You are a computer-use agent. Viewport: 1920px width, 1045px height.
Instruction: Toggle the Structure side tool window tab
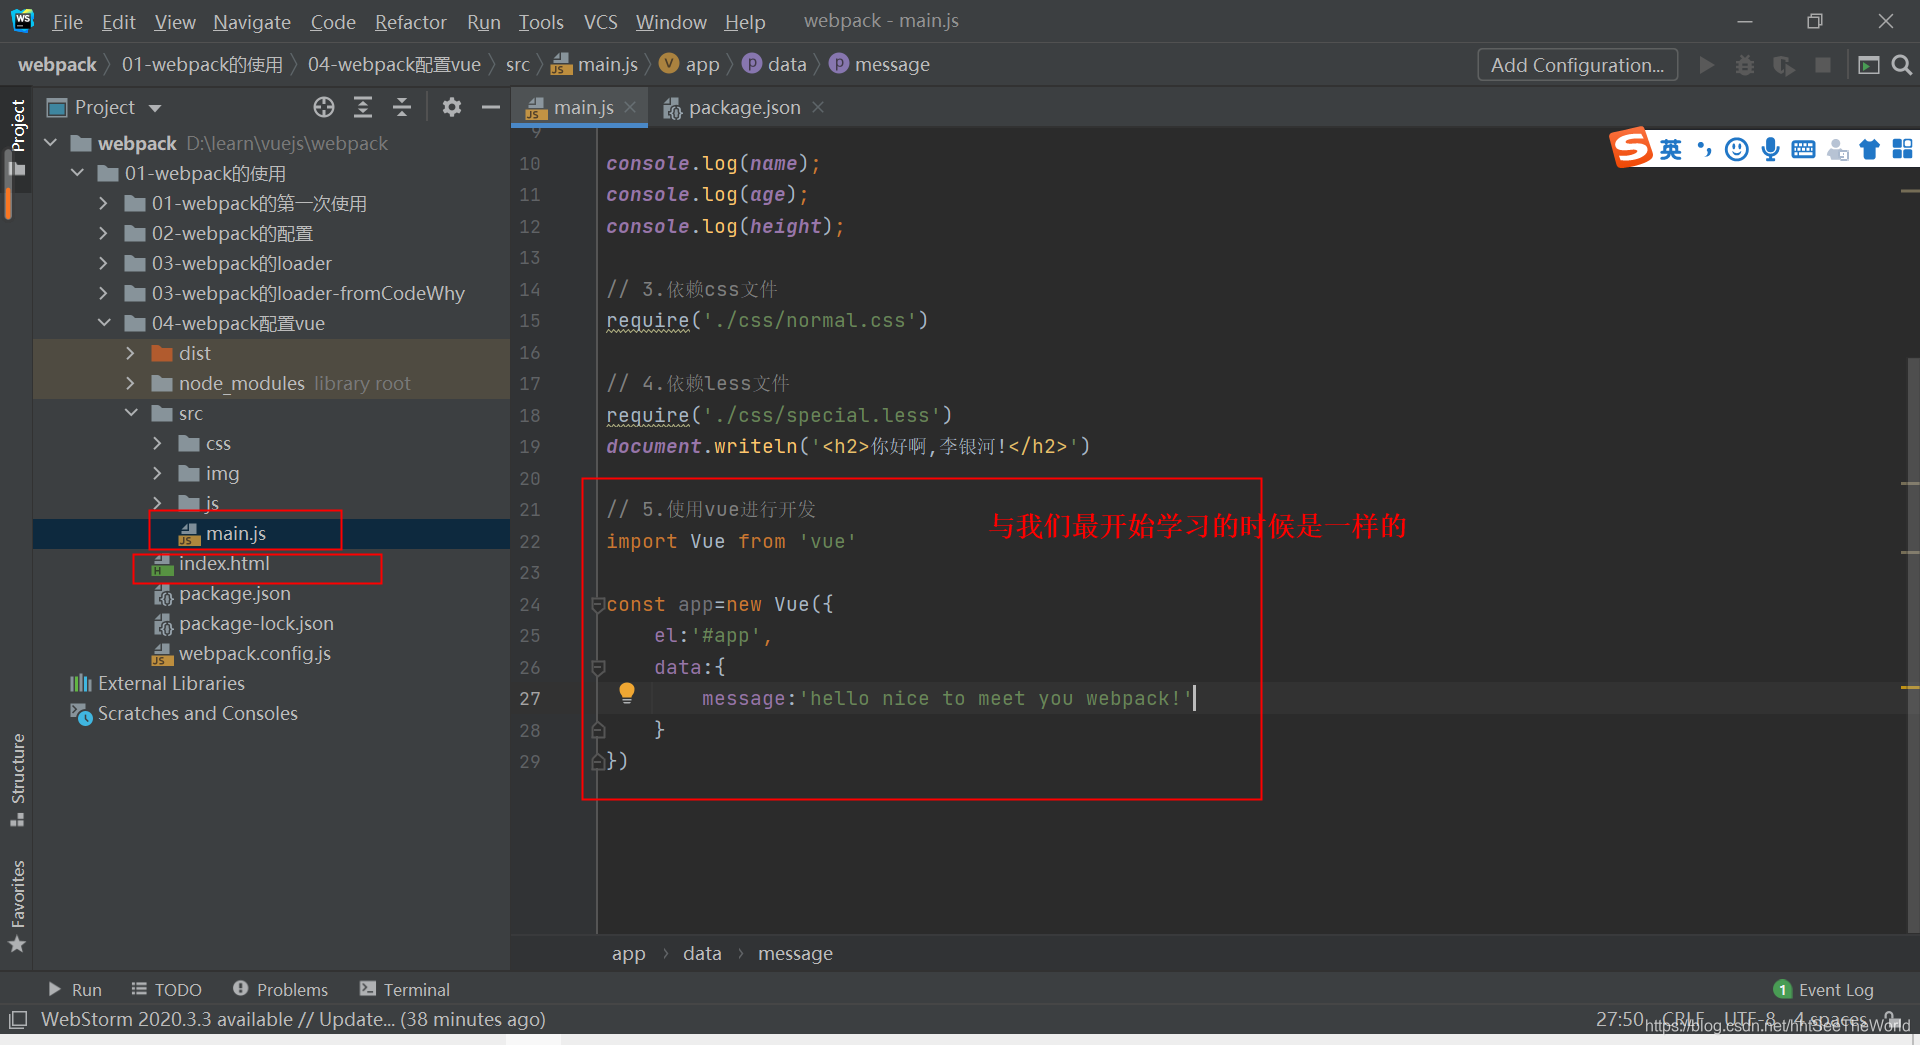[17, 779]
